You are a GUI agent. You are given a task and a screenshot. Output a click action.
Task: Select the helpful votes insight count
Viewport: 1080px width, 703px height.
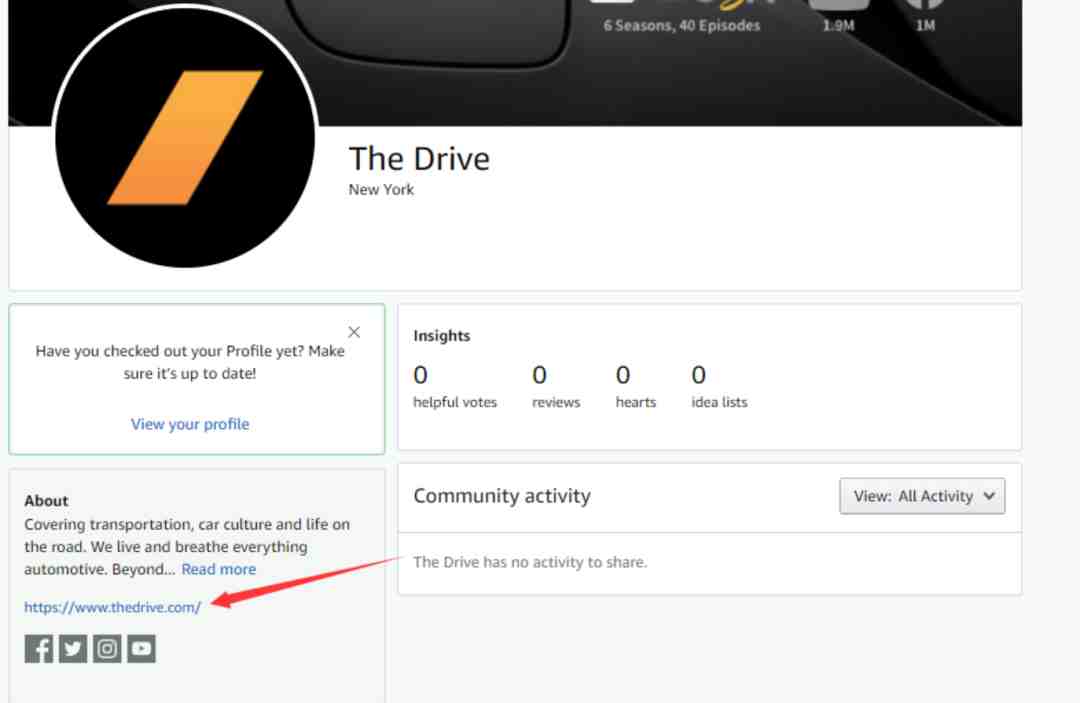pyautogui.click(x=420, y=375)
